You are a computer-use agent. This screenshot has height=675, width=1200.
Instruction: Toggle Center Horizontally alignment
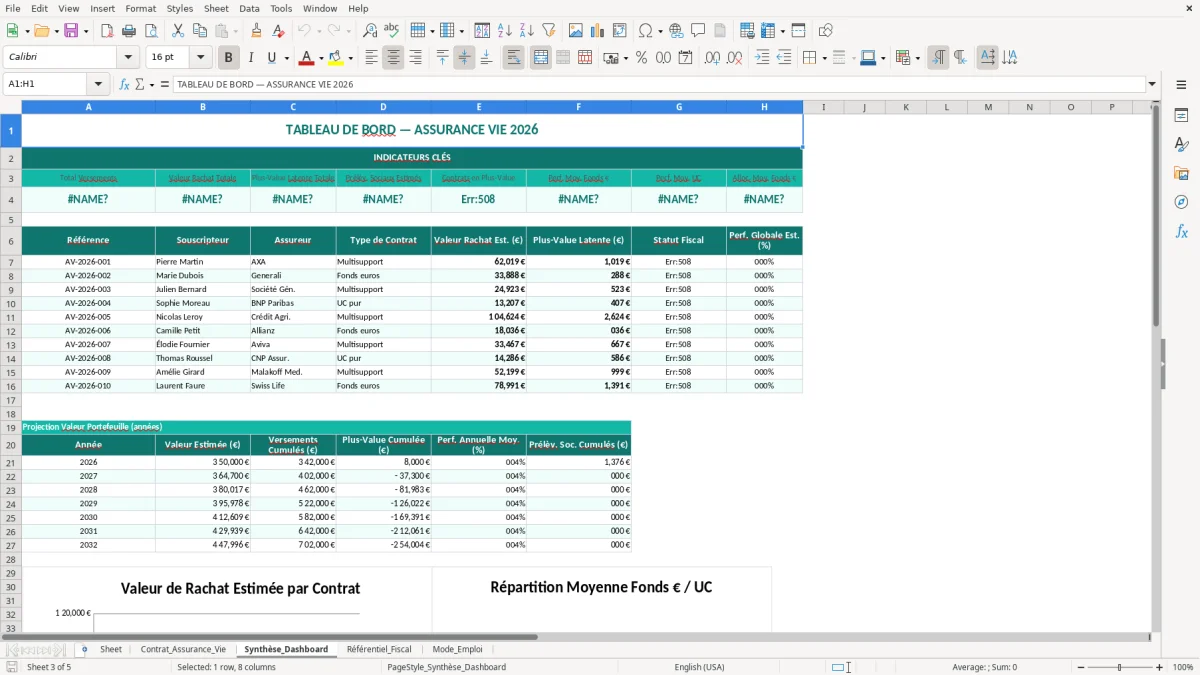(394, 58)
